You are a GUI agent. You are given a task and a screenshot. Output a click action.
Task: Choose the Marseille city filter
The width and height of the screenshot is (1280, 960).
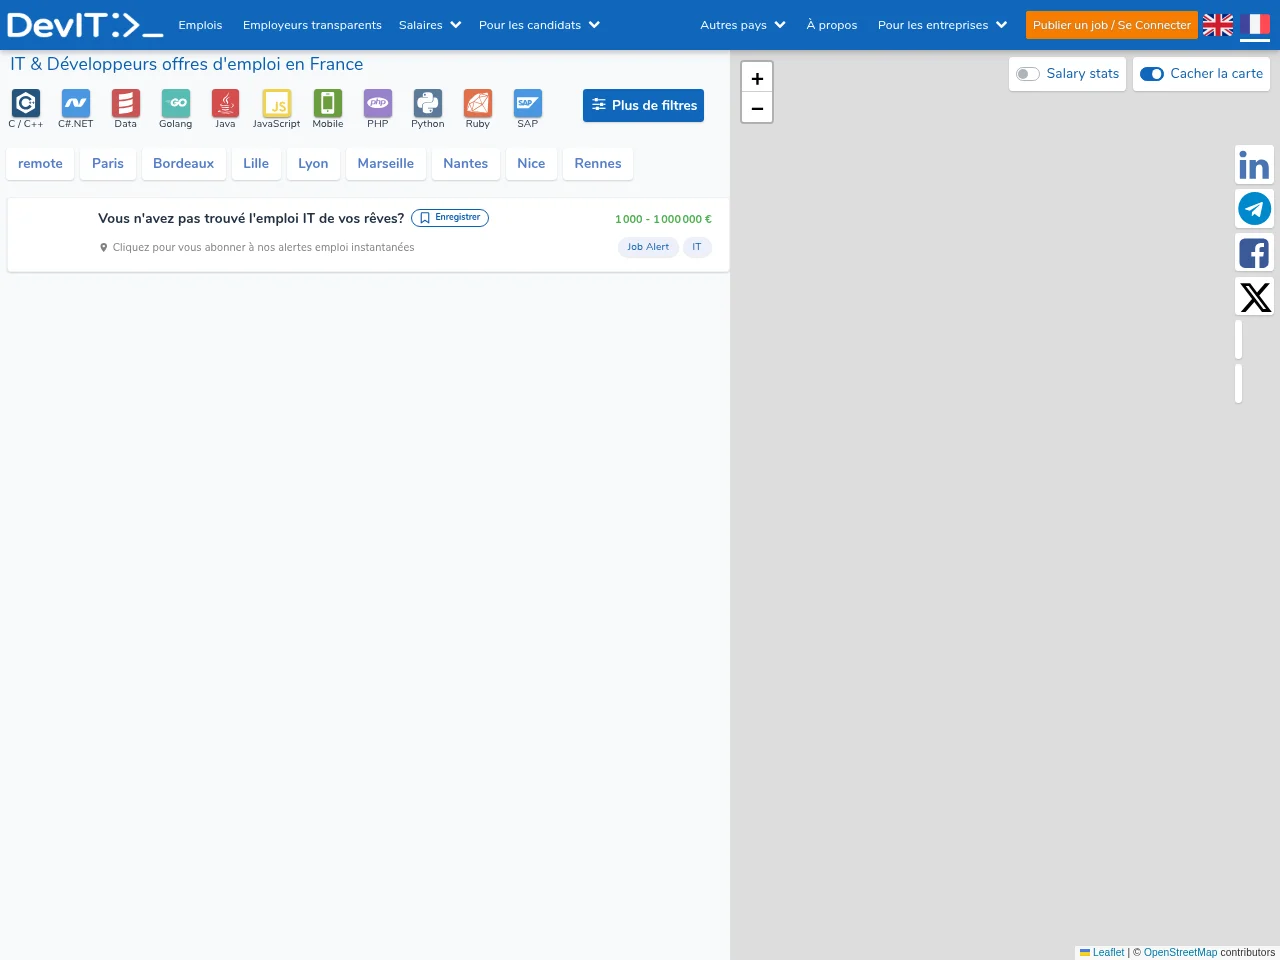coord(386,163)
